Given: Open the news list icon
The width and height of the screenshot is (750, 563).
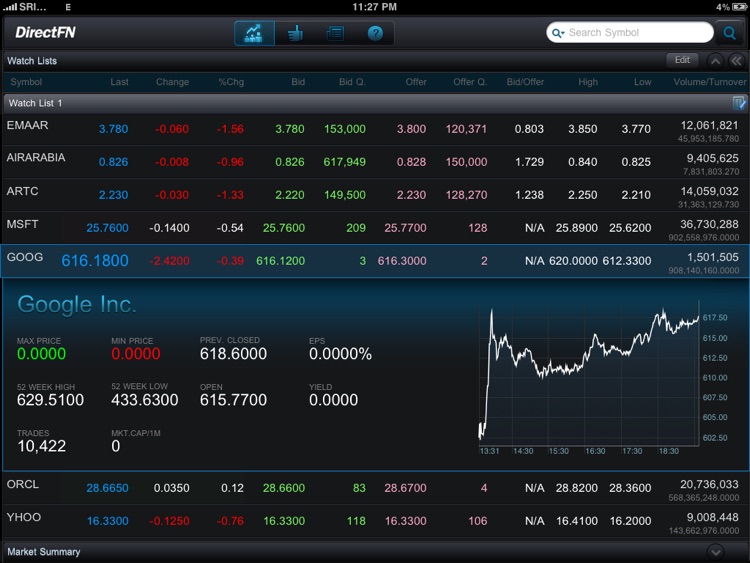Looking at the screenshot, I should [335, 33].
